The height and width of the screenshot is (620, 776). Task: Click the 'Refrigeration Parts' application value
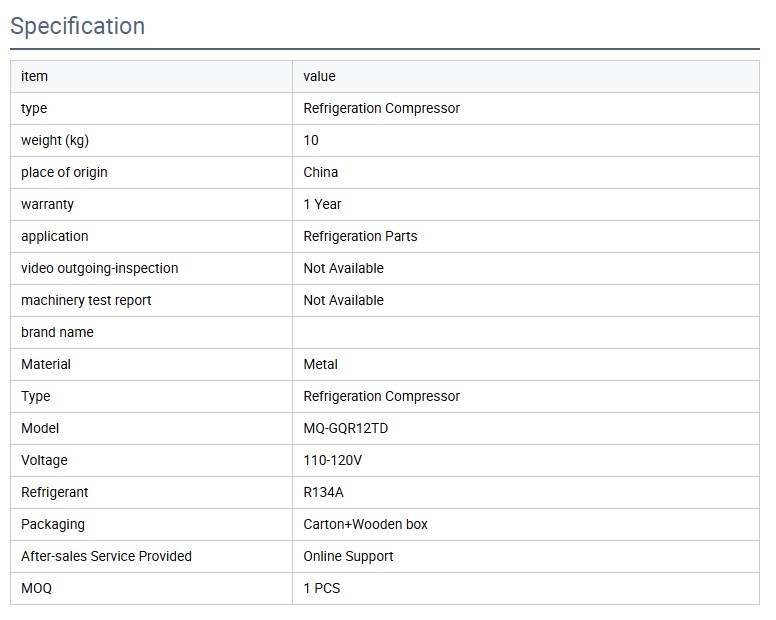[x=360, y=237]
